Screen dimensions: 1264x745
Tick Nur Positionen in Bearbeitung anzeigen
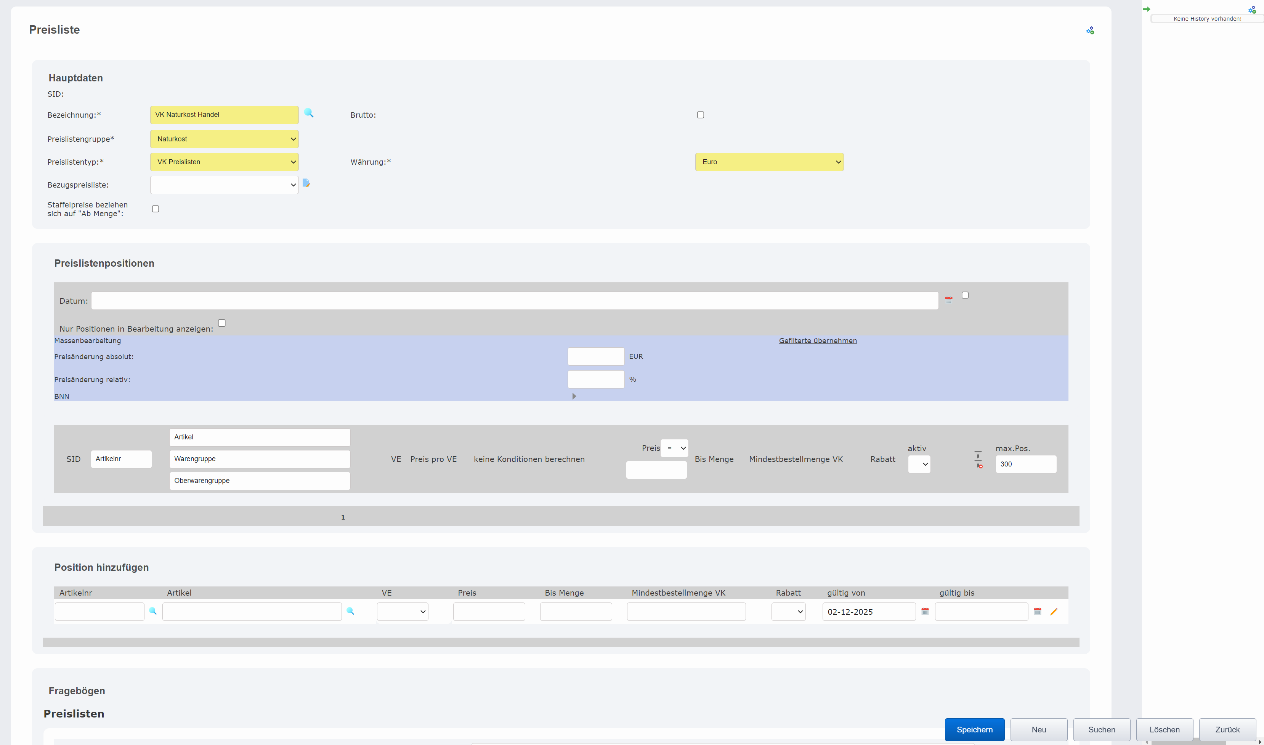tap(222, 323)
